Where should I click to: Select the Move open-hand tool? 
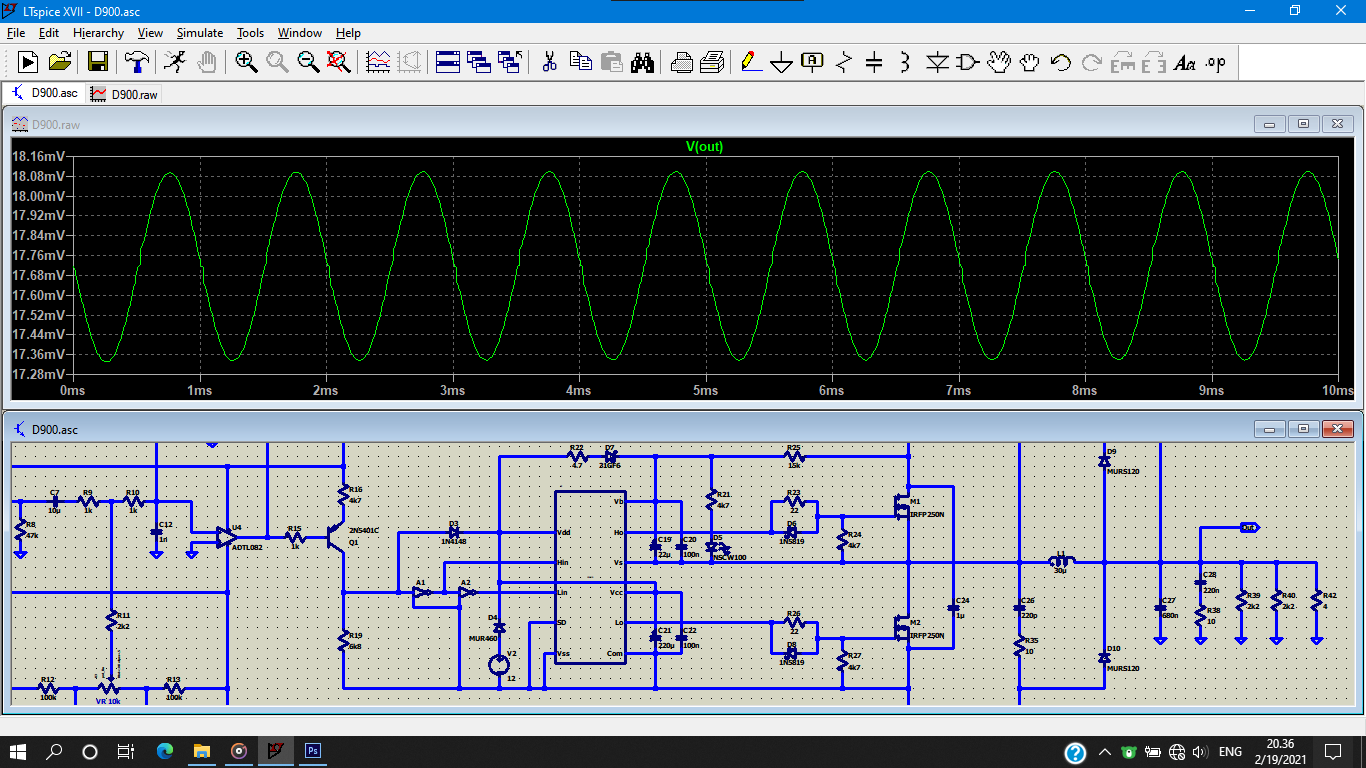(999, 62)
